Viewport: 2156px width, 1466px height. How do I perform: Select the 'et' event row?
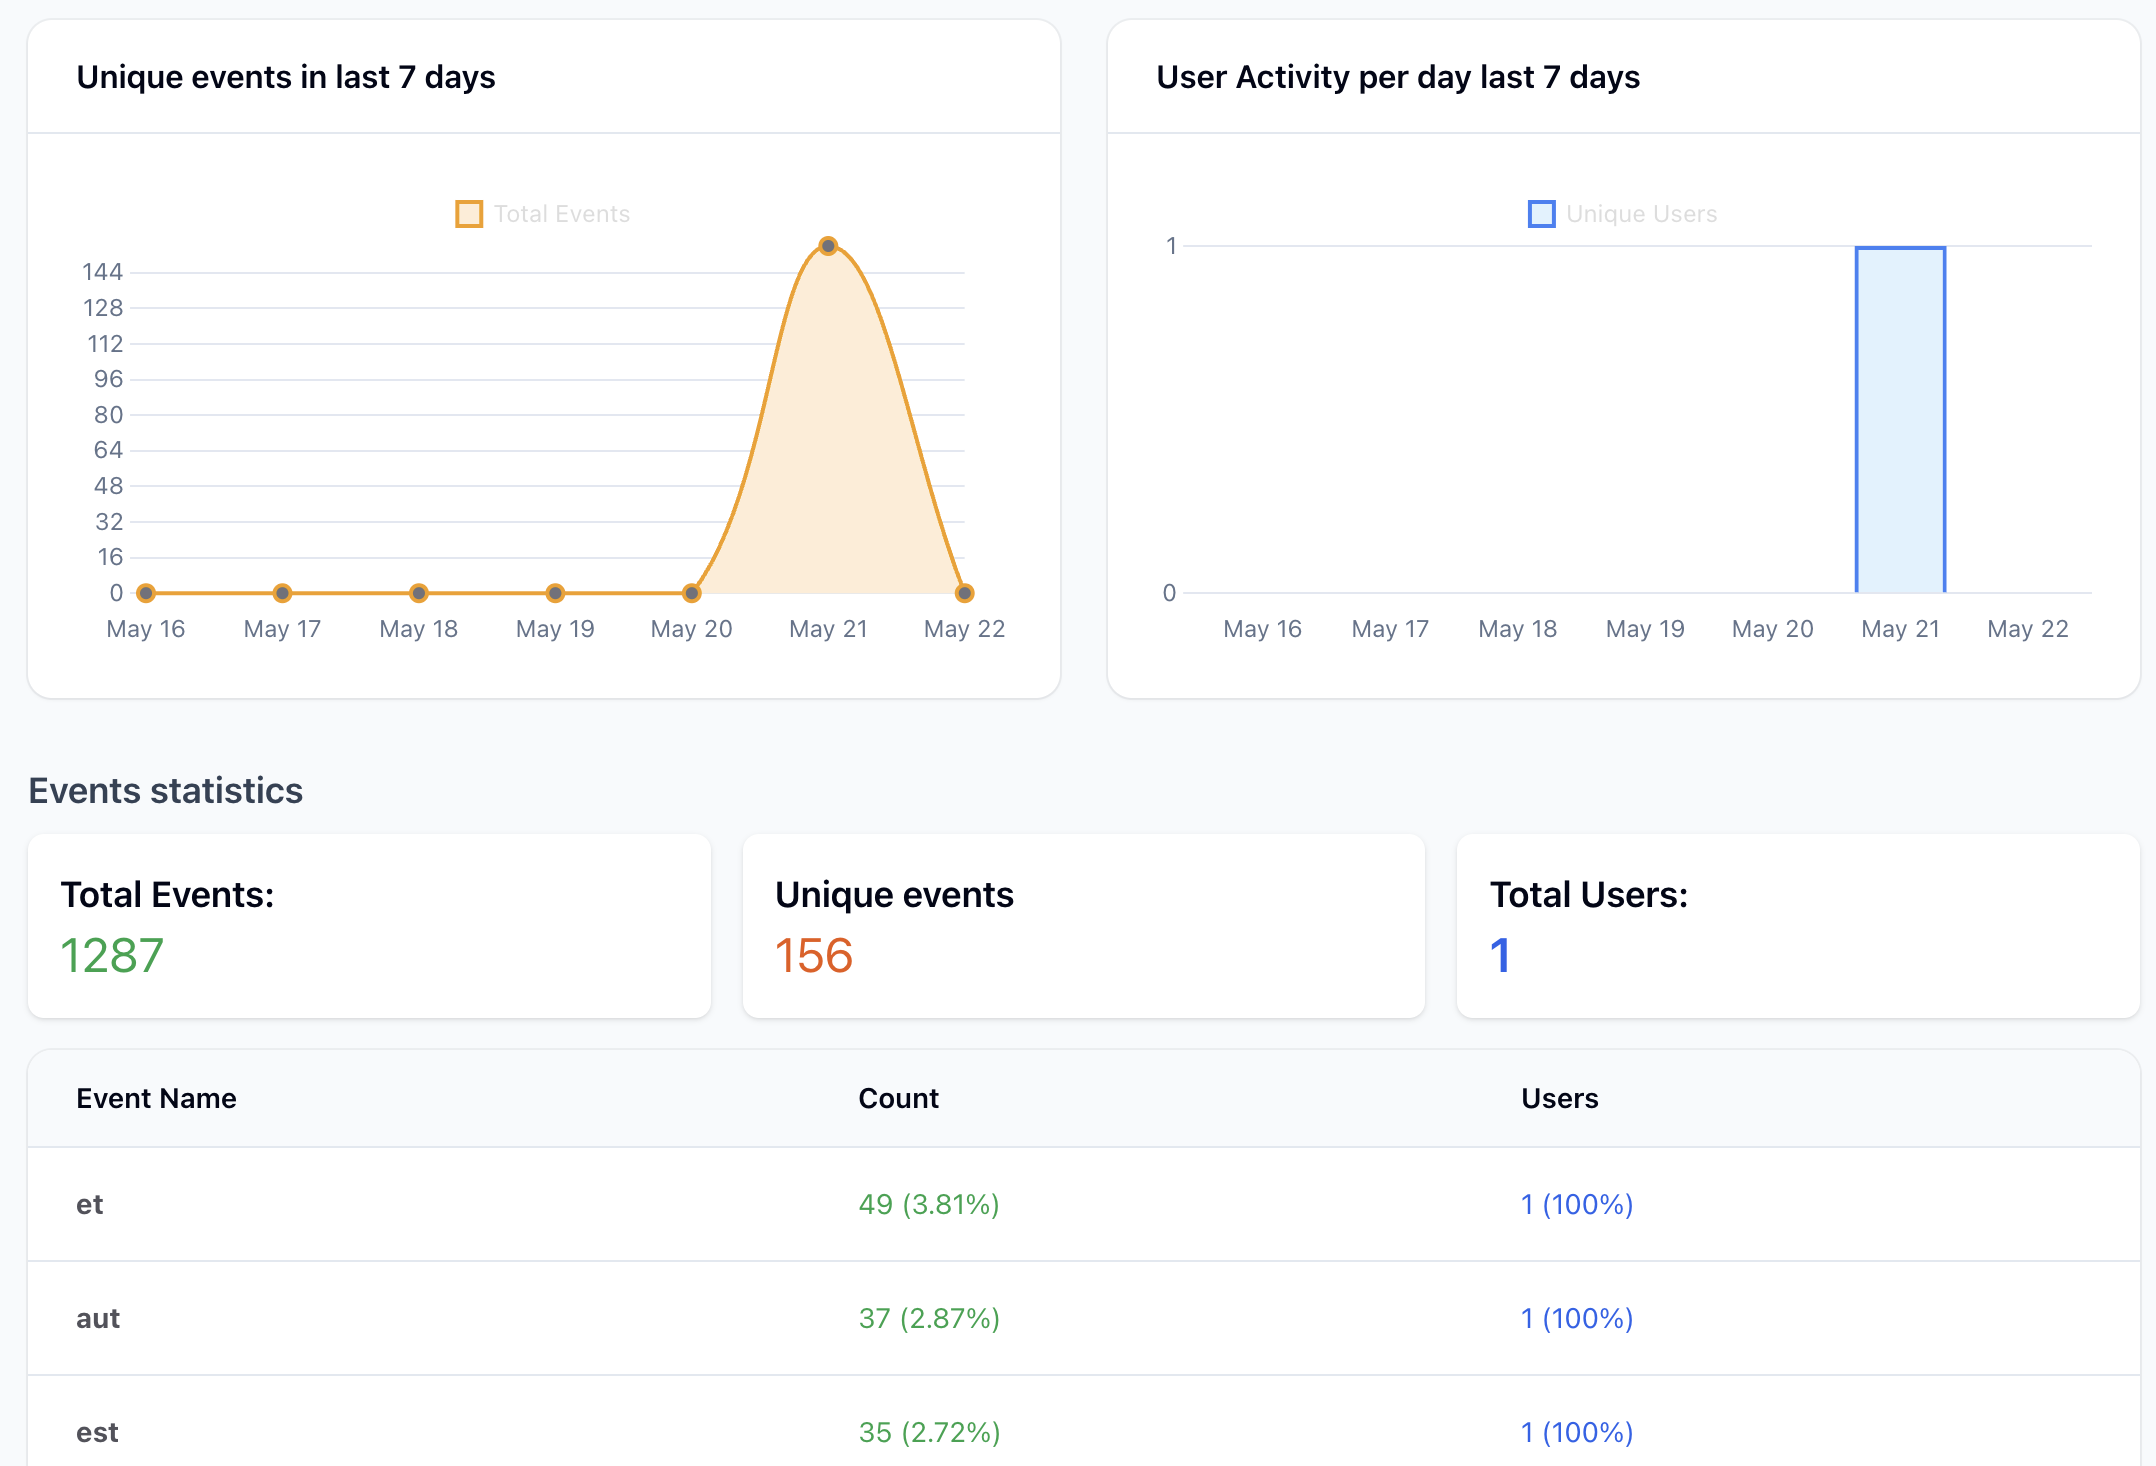pos(90,1204)
